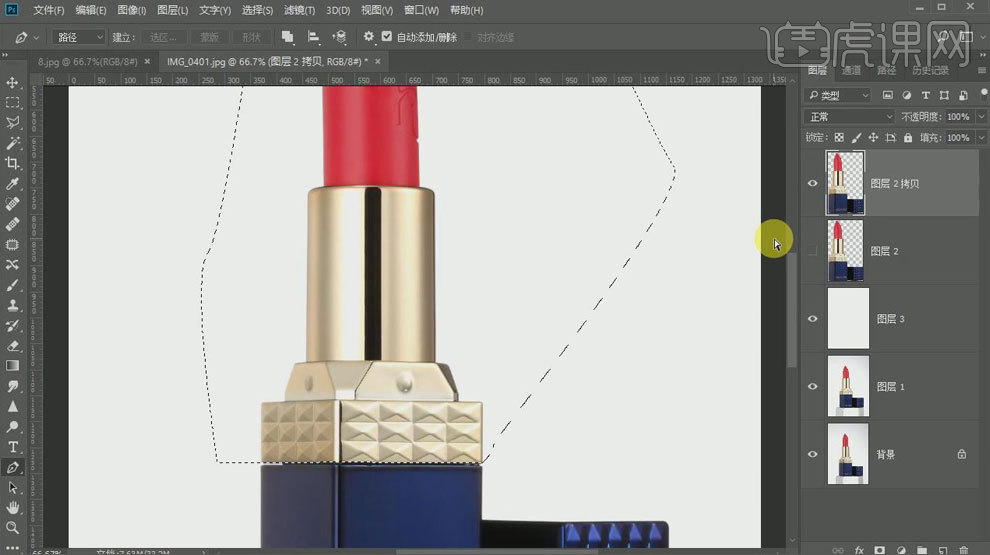This screenshot has height=555, width=990.
Task: Add a layer mask
Action: click(x=880, y=550)
